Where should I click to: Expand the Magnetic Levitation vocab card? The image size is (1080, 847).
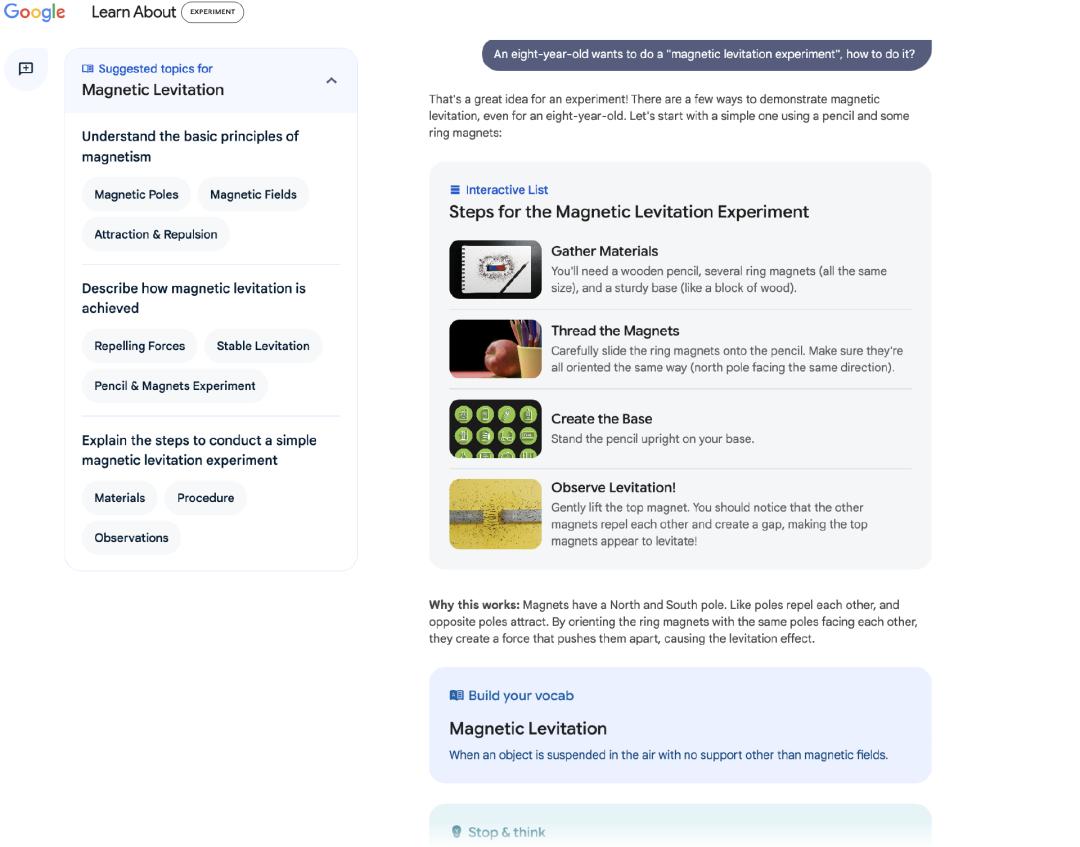pyautogui.click(x=528, y=728)
